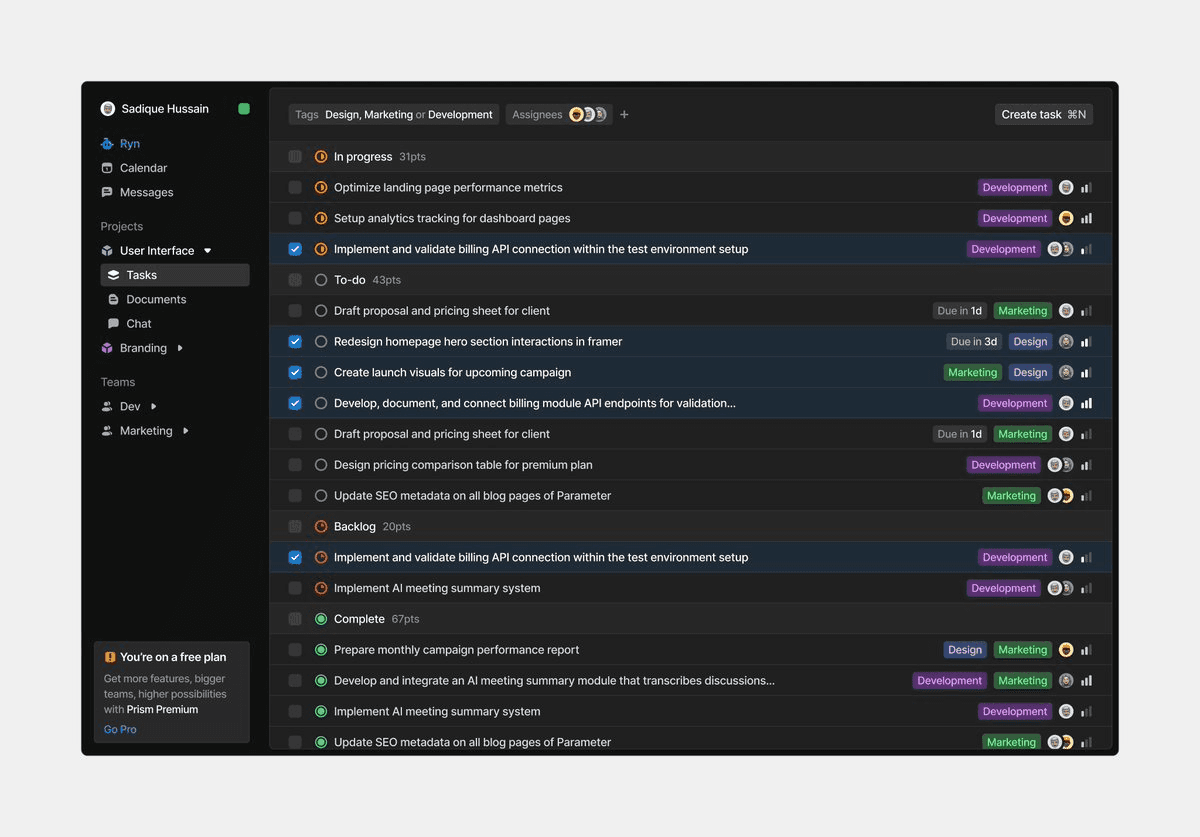Viewport: 1200px width, 837px height.
Task: Uncheck Create launch visuals task checkbox
Action: [295, 372]
